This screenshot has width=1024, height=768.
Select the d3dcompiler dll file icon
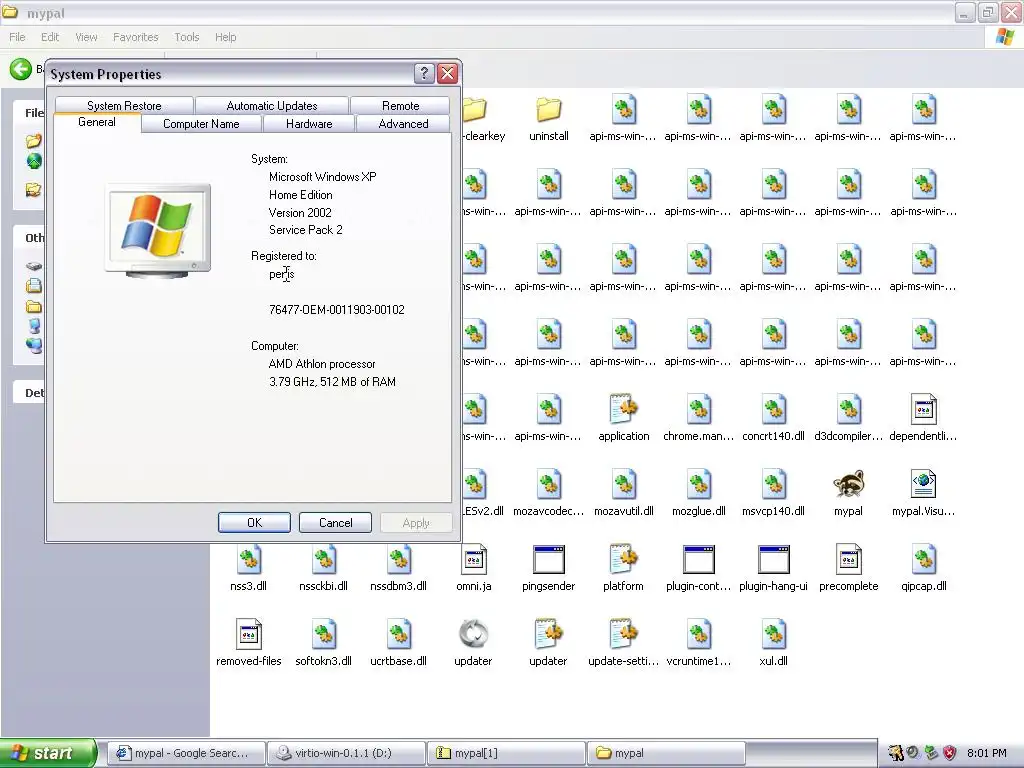point(848,409)
